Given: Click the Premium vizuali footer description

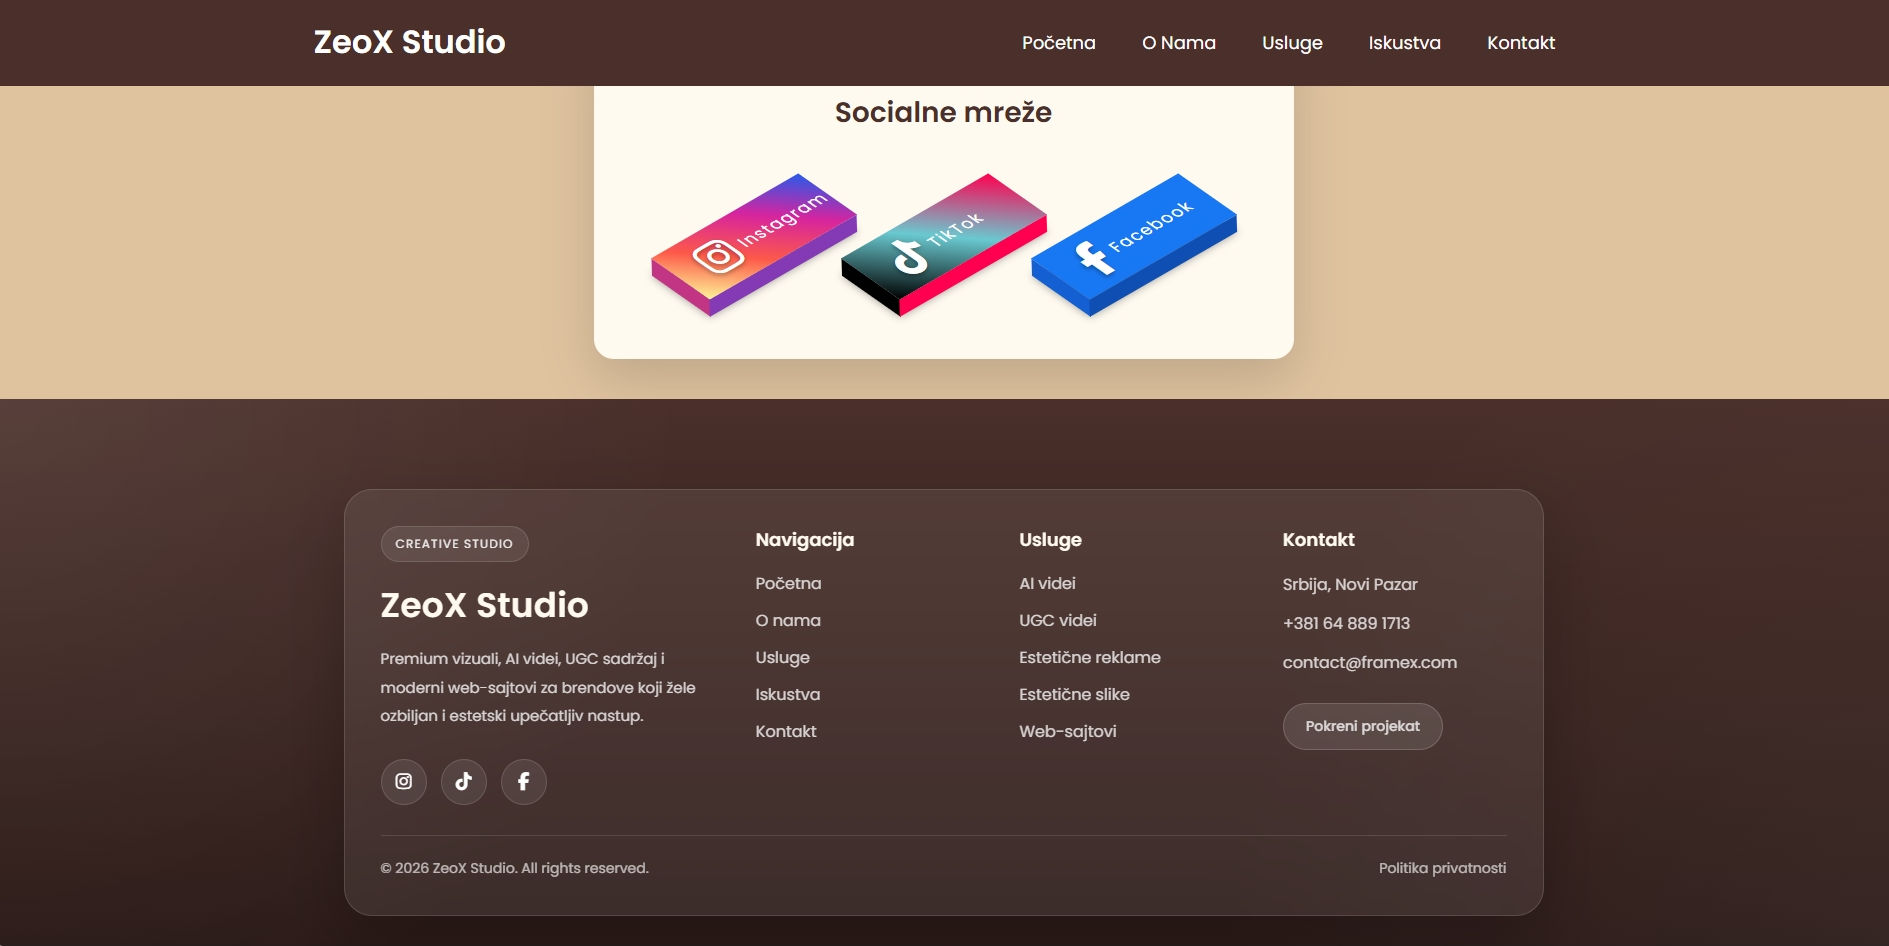Looking at the screenshot, I should 538,687.
